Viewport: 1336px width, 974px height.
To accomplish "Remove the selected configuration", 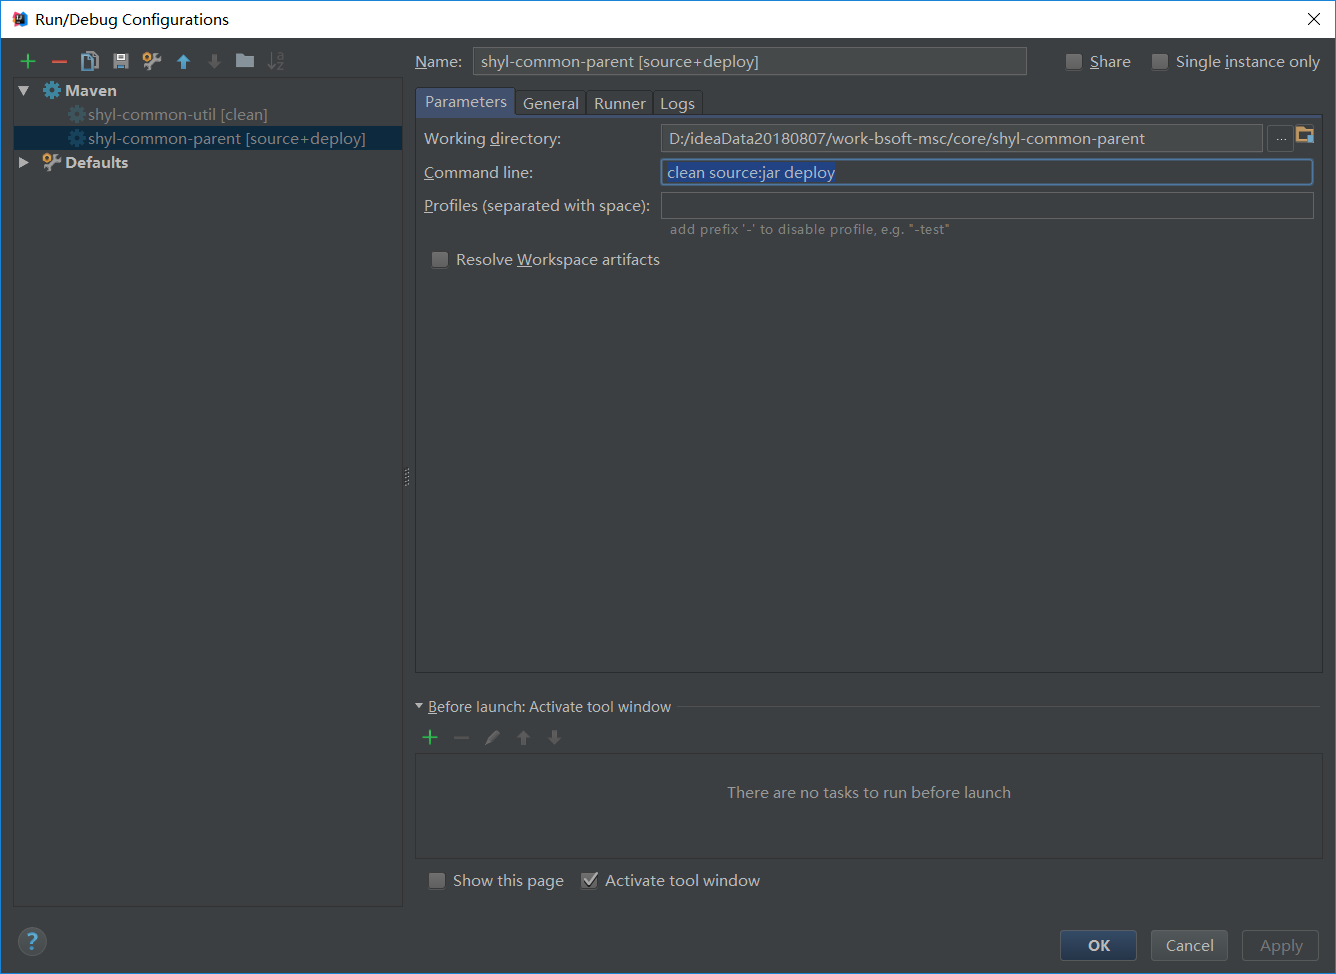I will [59, 60].
